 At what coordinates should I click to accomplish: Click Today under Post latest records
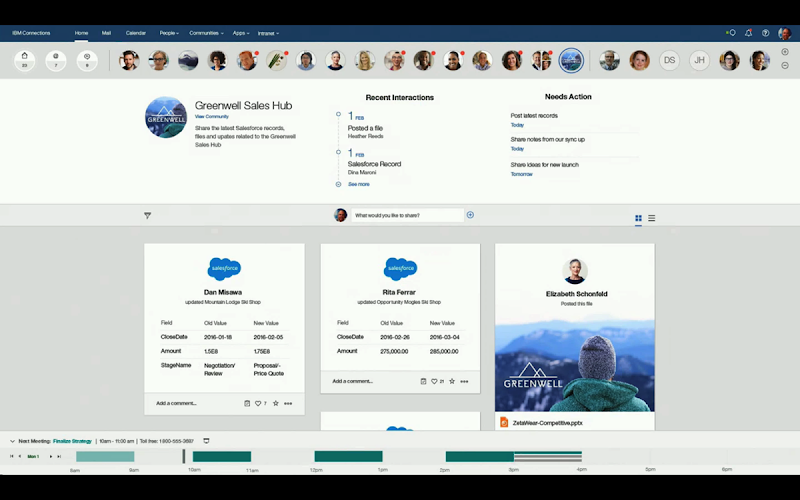click(x=517, y=125)
